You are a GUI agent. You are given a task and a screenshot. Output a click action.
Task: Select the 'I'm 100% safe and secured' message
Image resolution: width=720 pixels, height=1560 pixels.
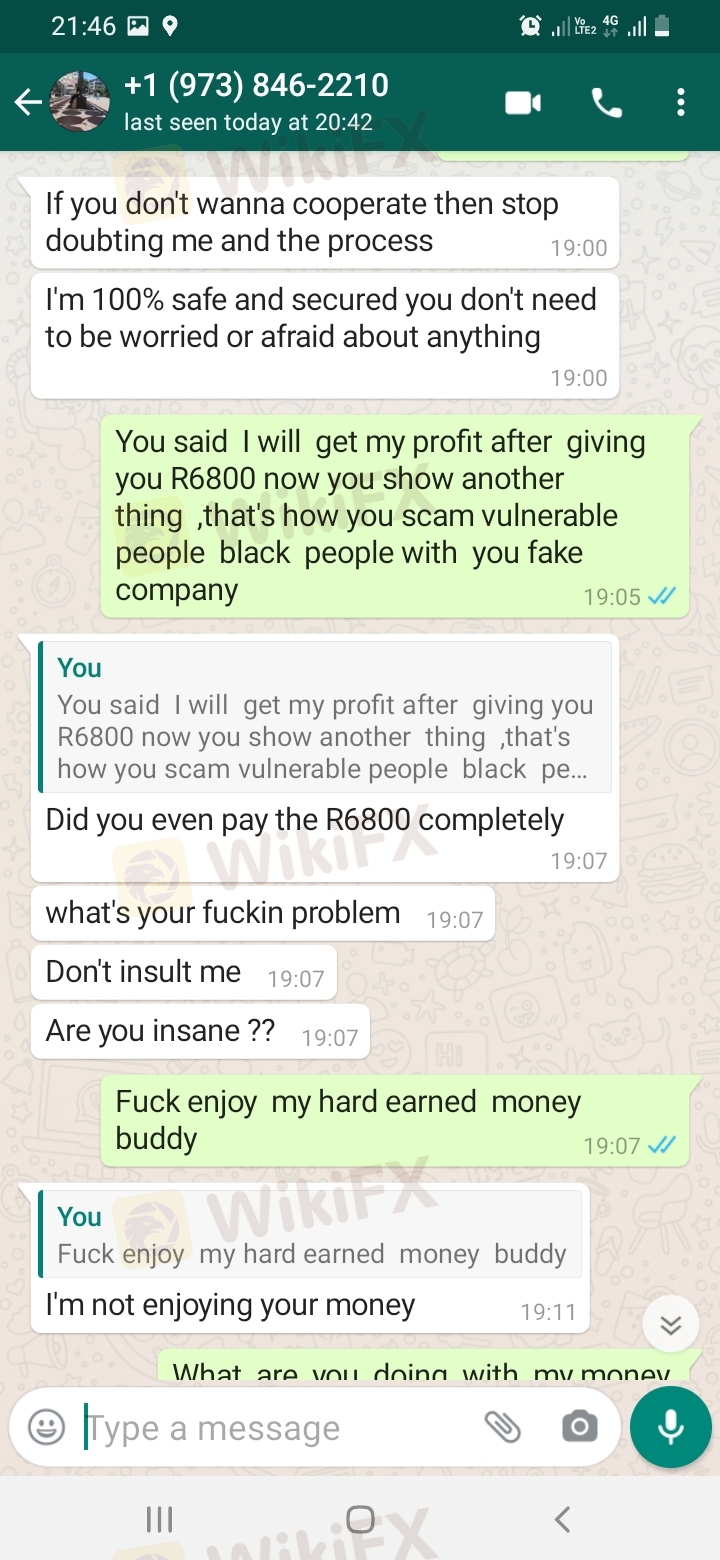325,336
